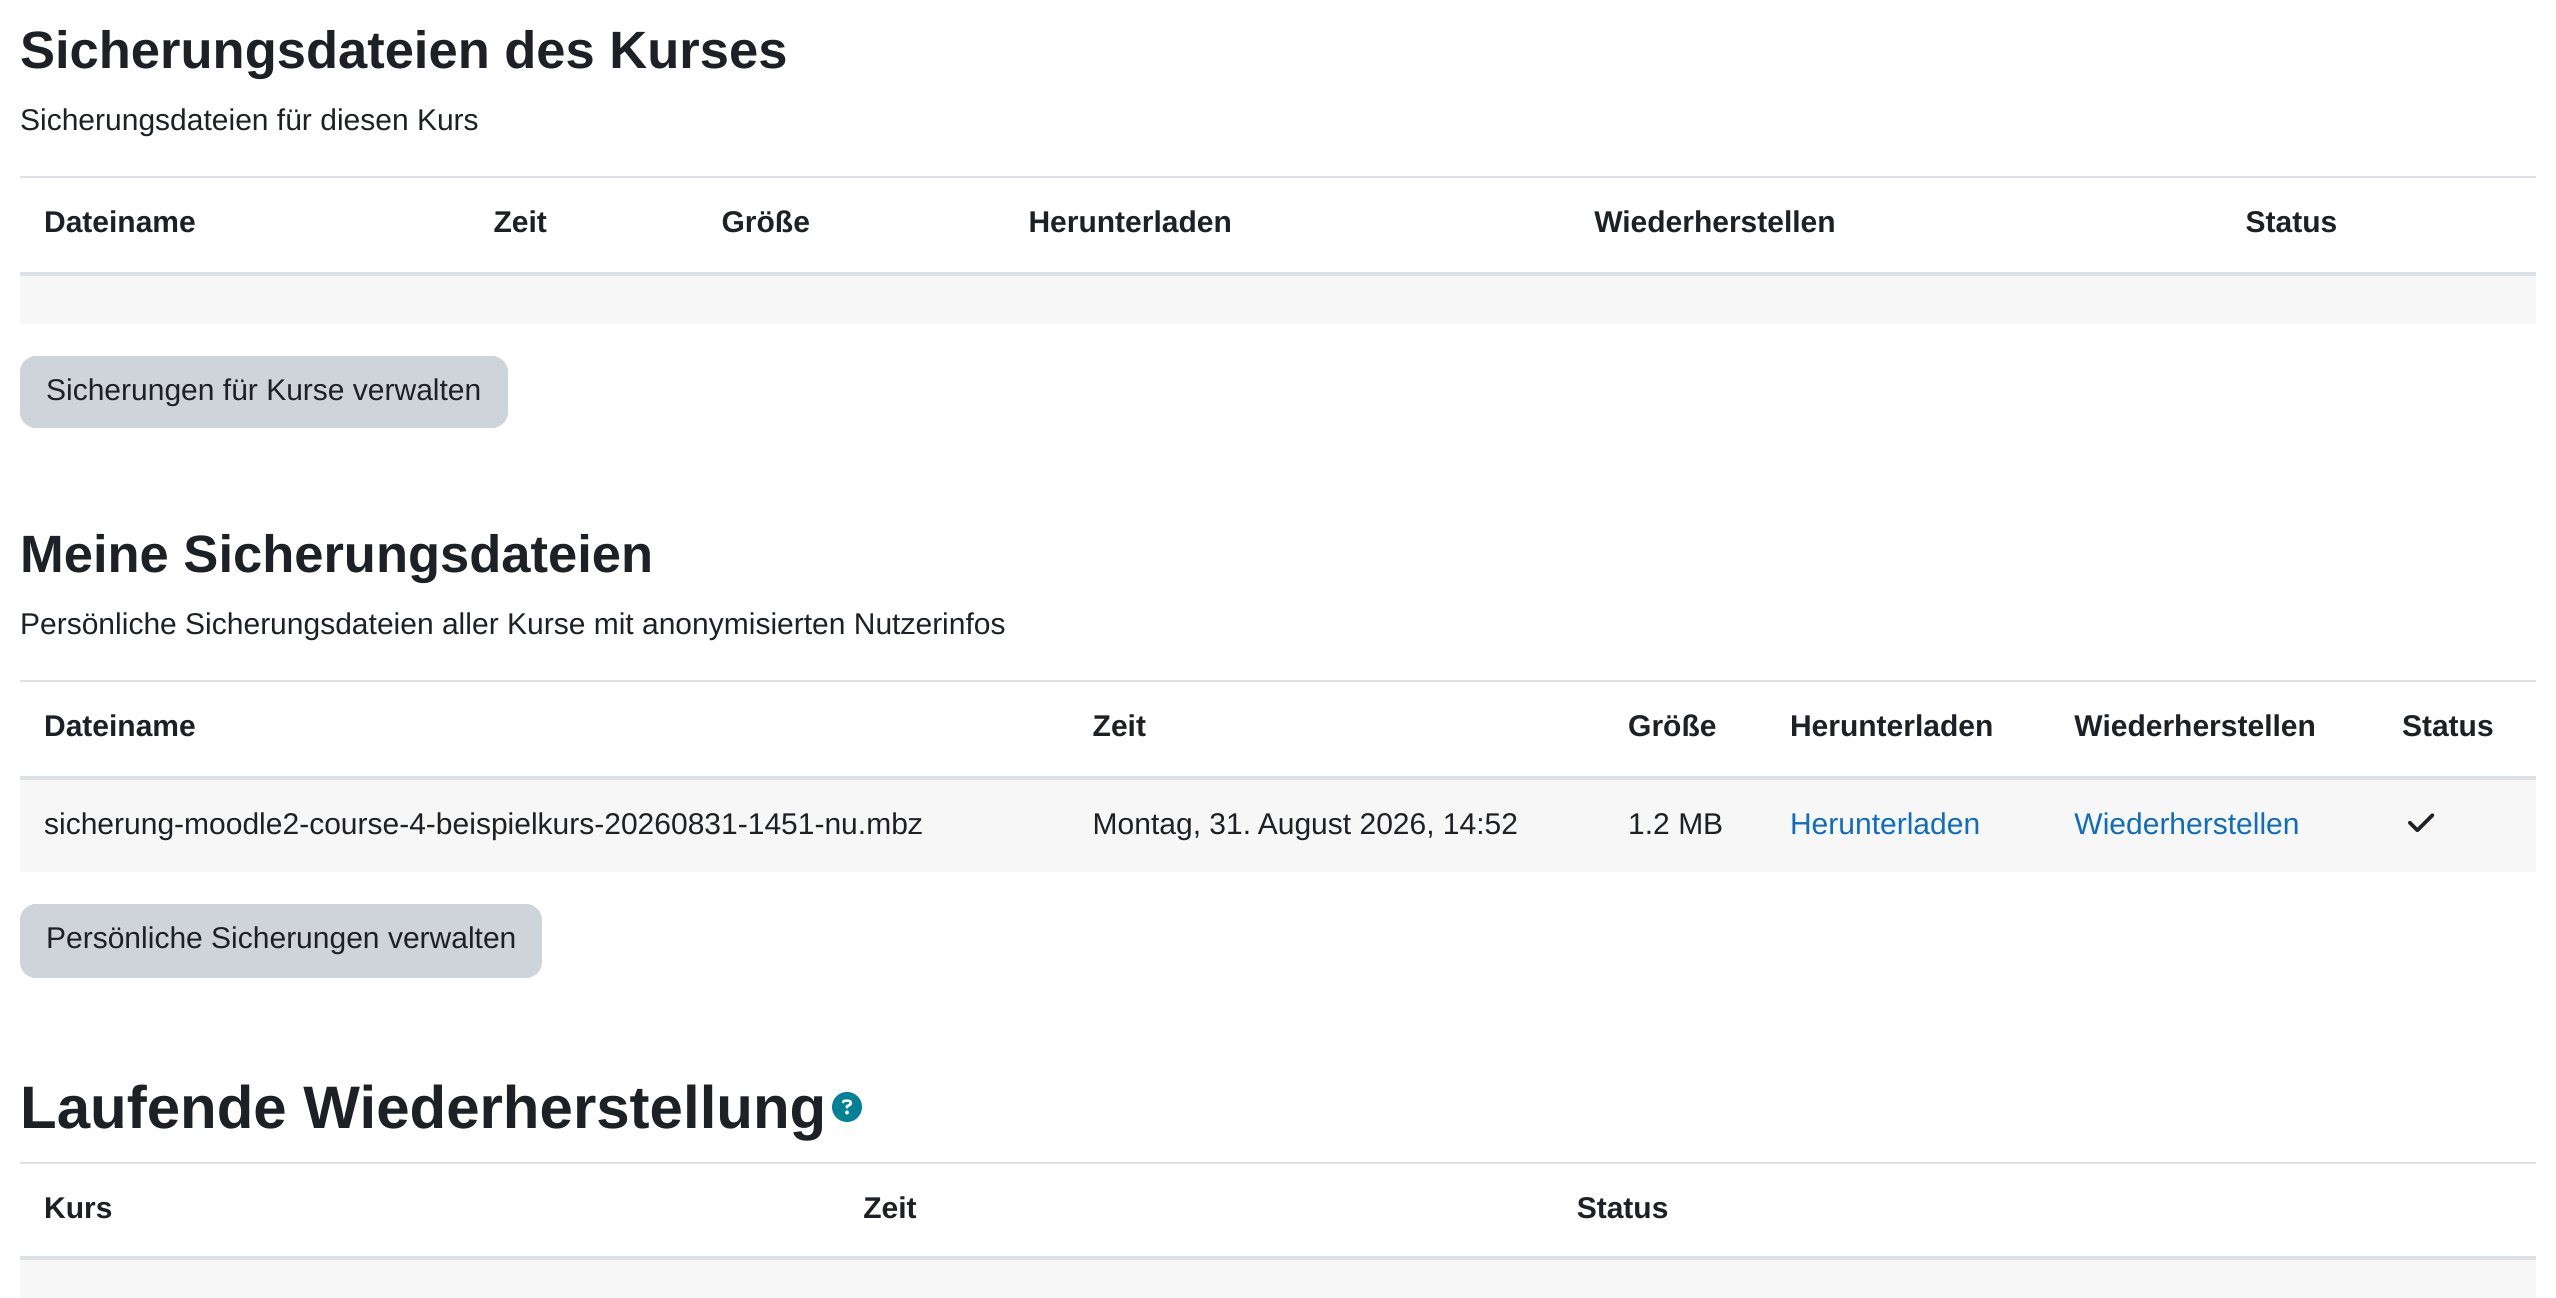Click Größe header in course backups table

pos(766,222)
